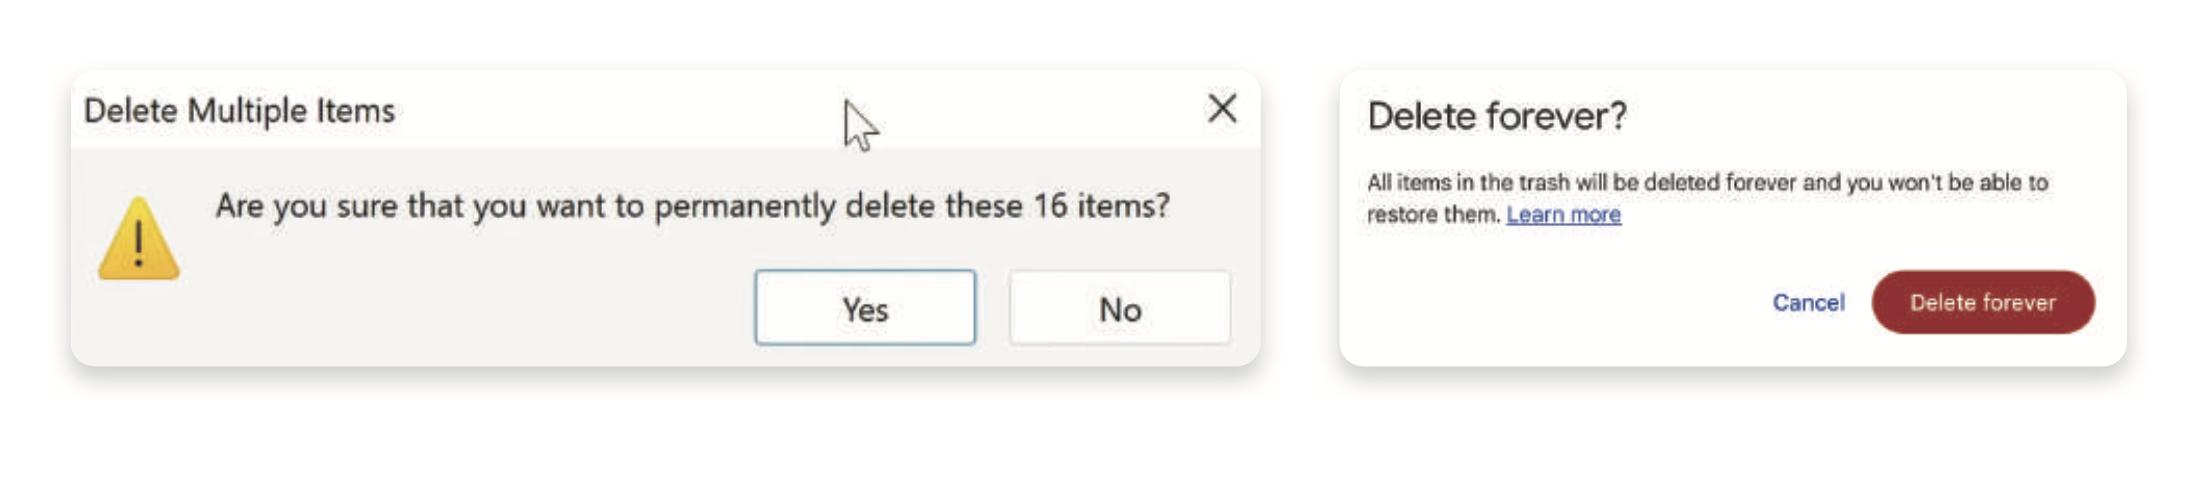Click the trash items warning paragraph
This screenshot has height=485, width=2196.
[x=1706, y=183]
